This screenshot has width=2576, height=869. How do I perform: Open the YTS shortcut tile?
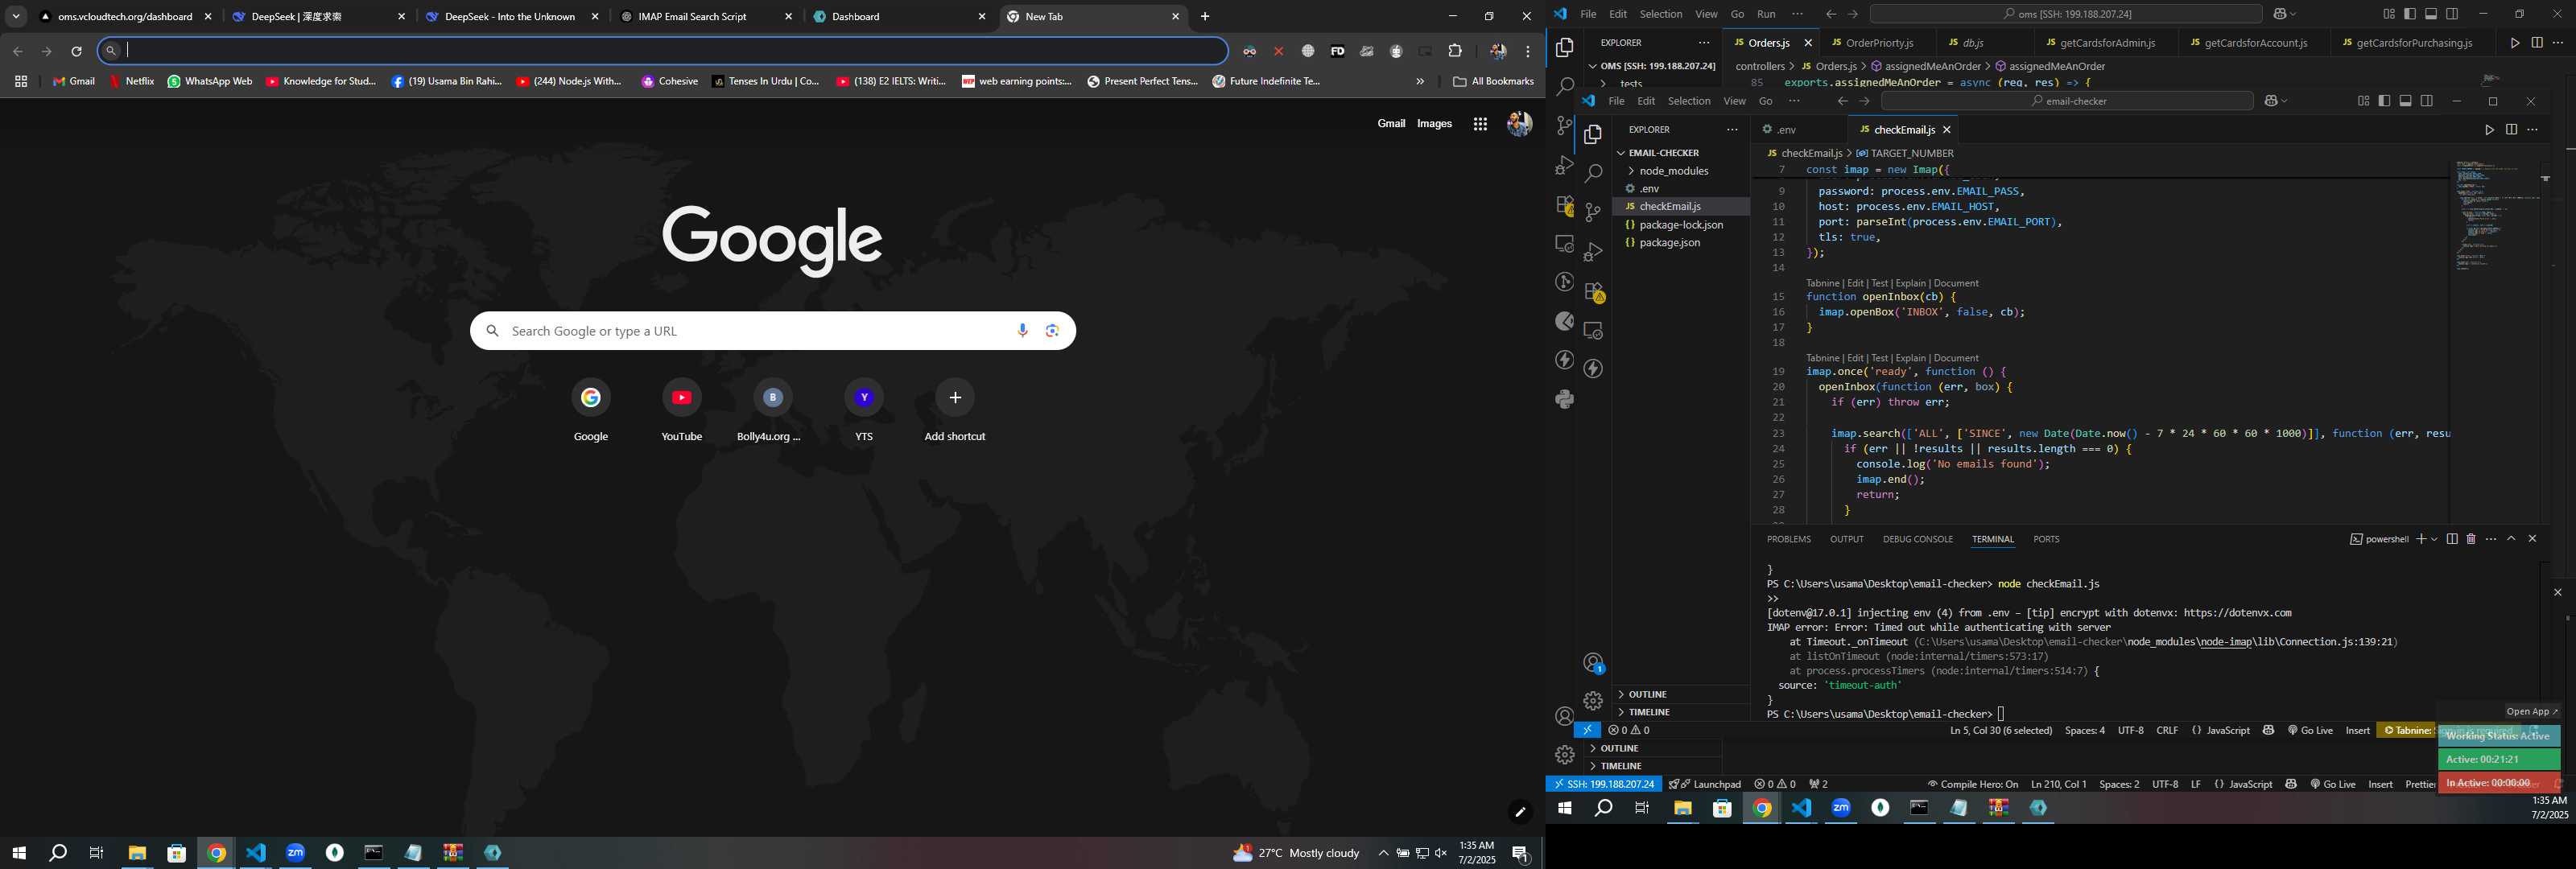[x=864, y=411]
